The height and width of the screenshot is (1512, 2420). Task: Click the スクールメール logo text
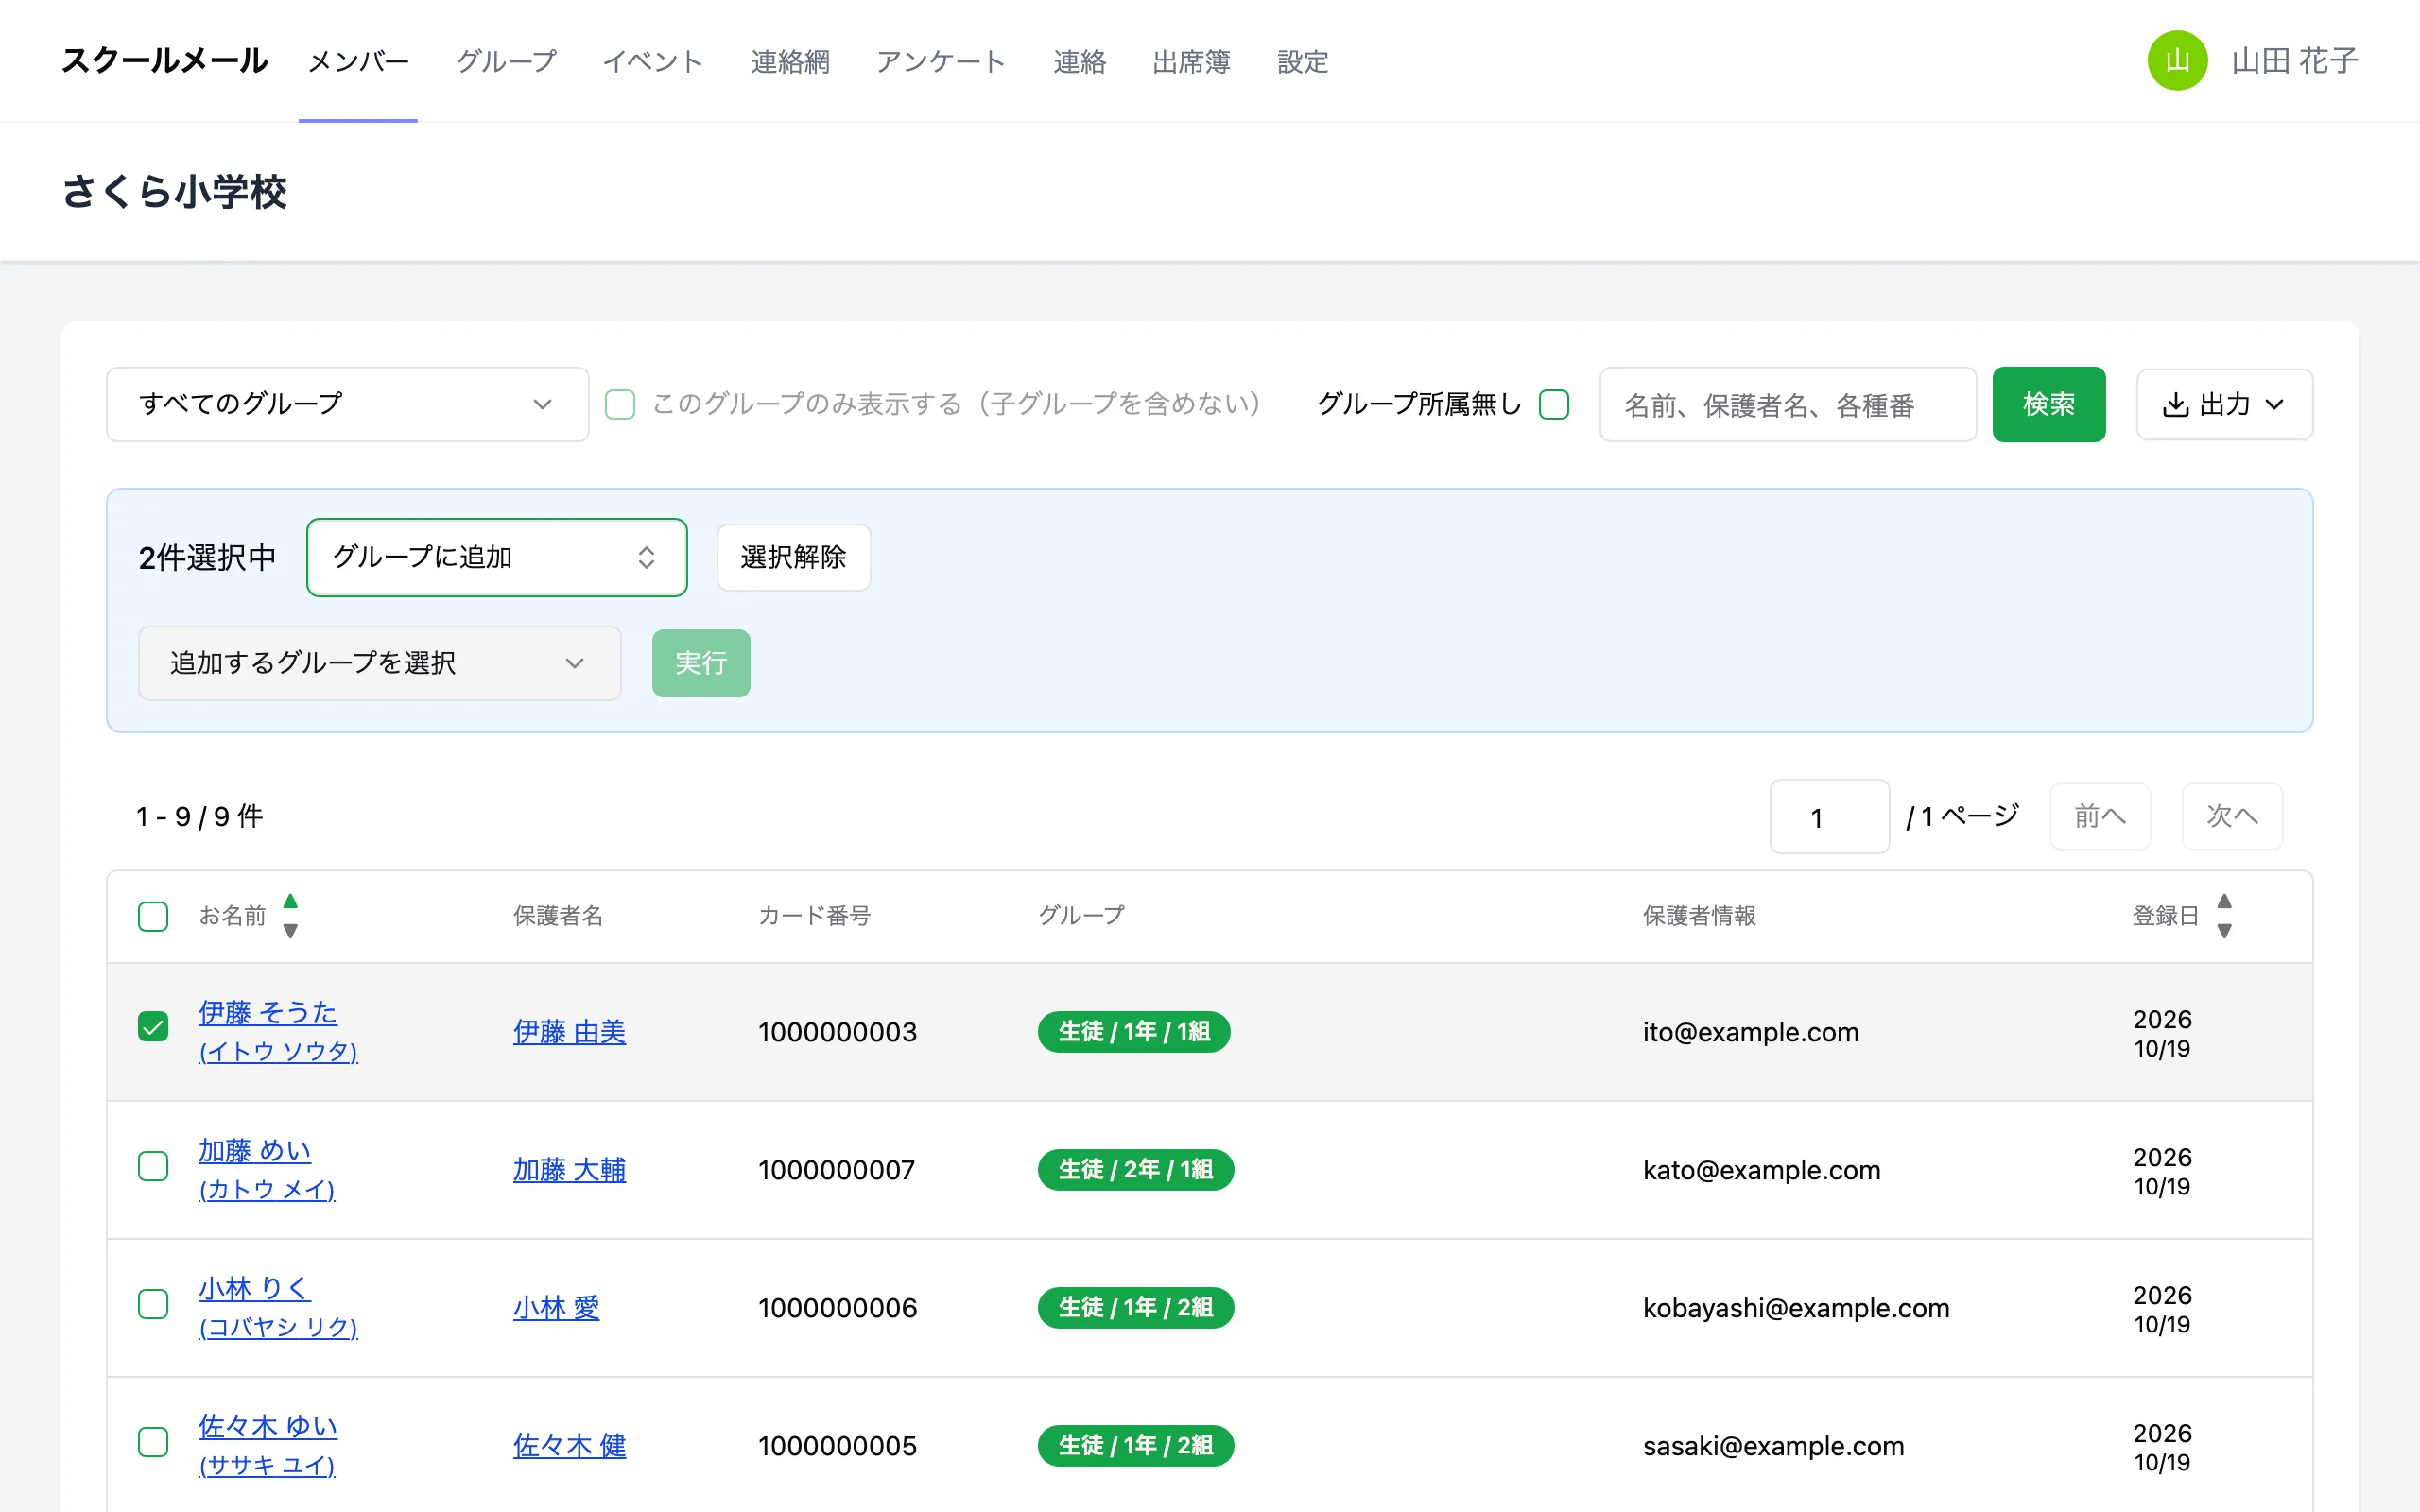click(165, 61)
